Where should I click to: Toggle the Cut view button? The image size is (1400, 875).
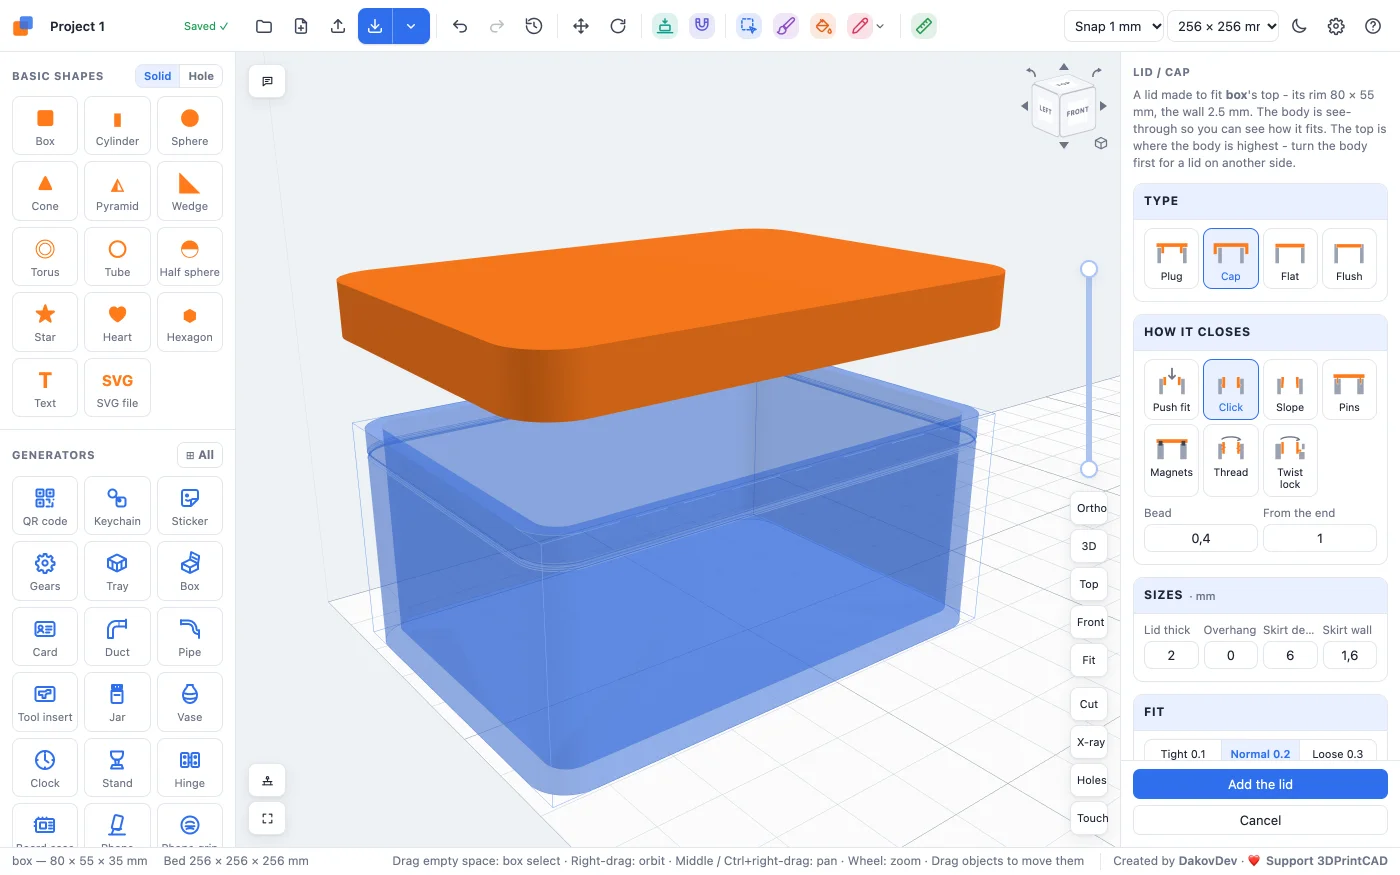[1089, 704]
